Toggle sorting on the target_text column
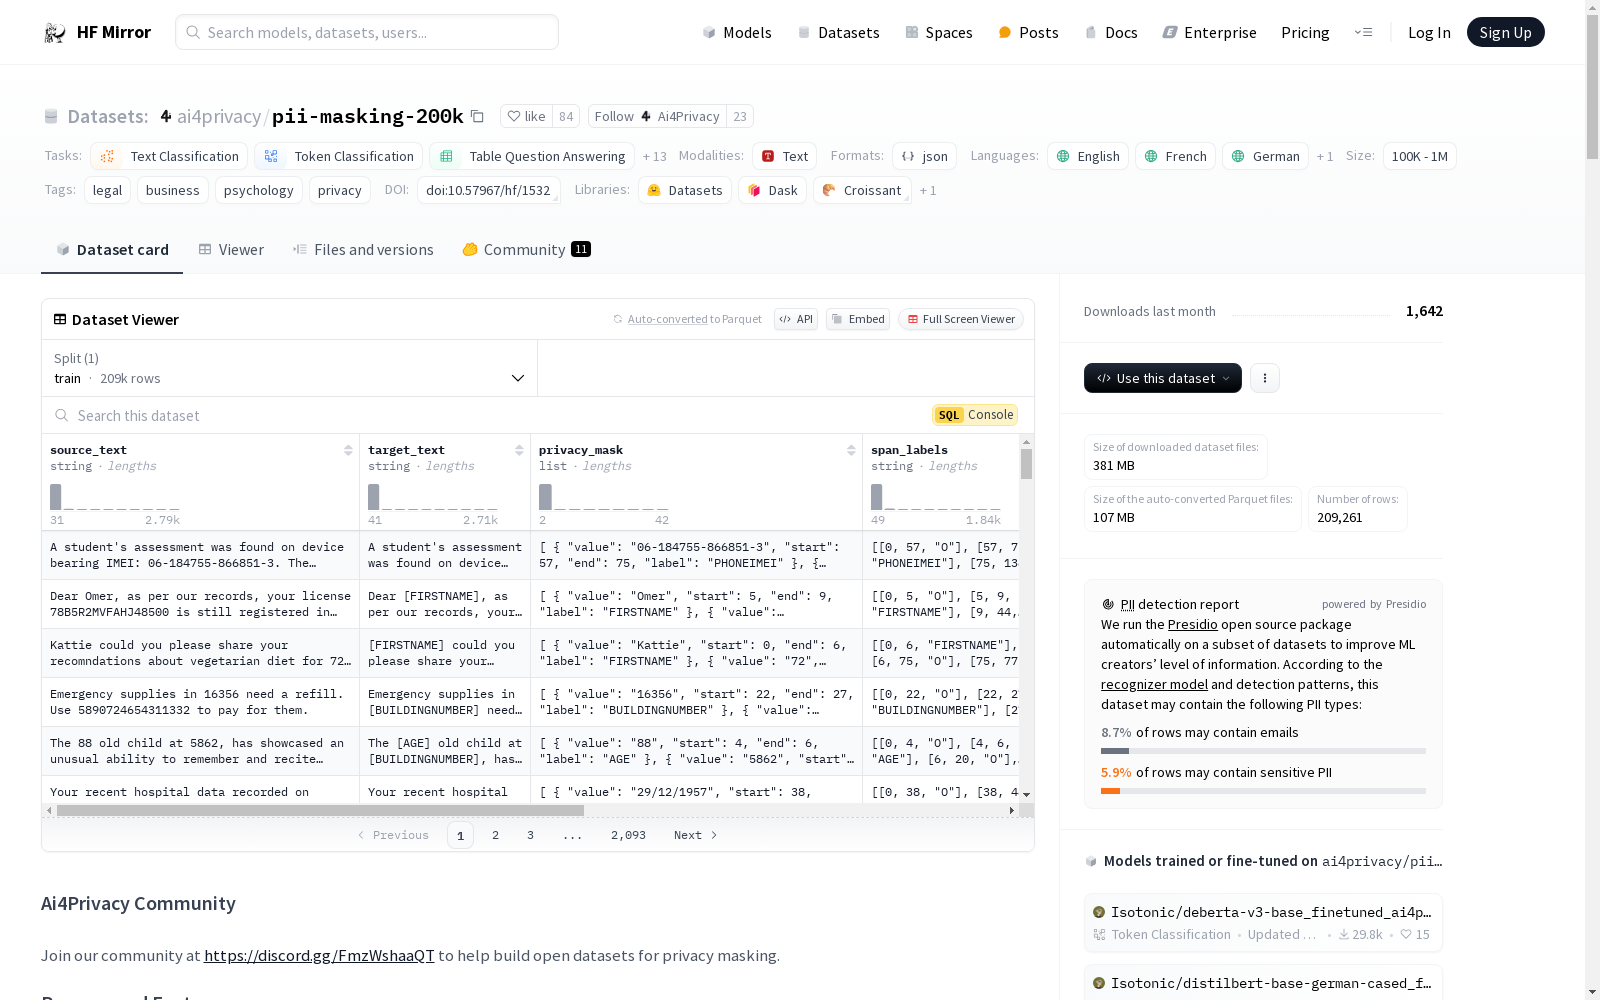 coord(519,449)
